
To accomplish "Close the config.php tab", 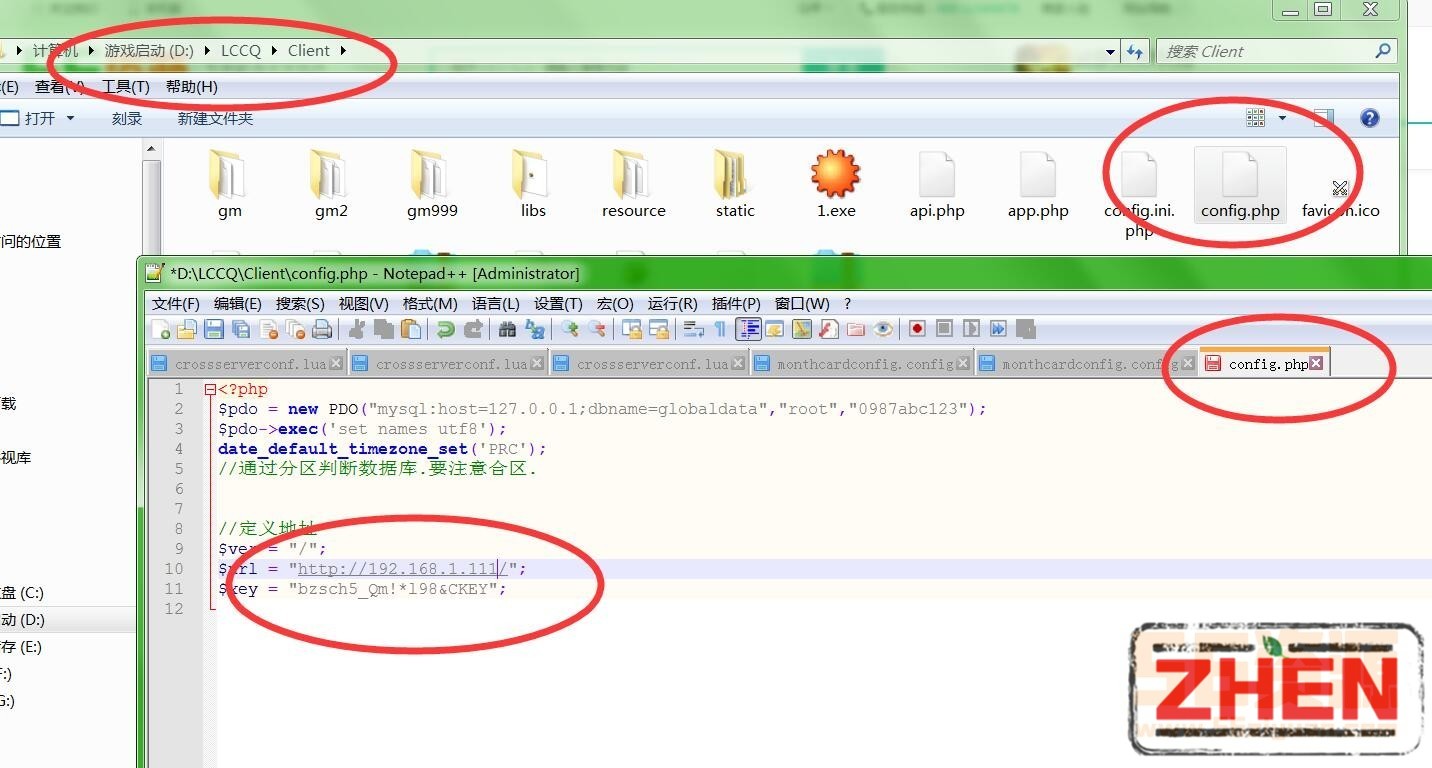I will click(1316, 363).
